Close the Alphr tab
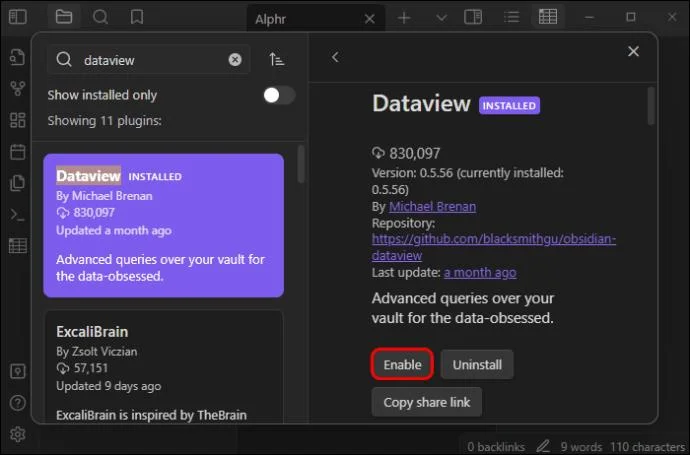Screen dimensions: 690x455 point(370,19)
